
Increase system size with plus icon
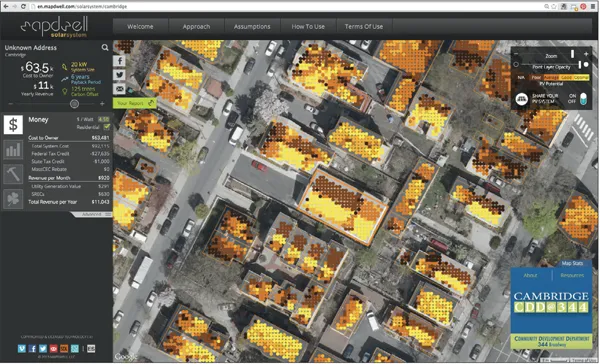[102, 104]
